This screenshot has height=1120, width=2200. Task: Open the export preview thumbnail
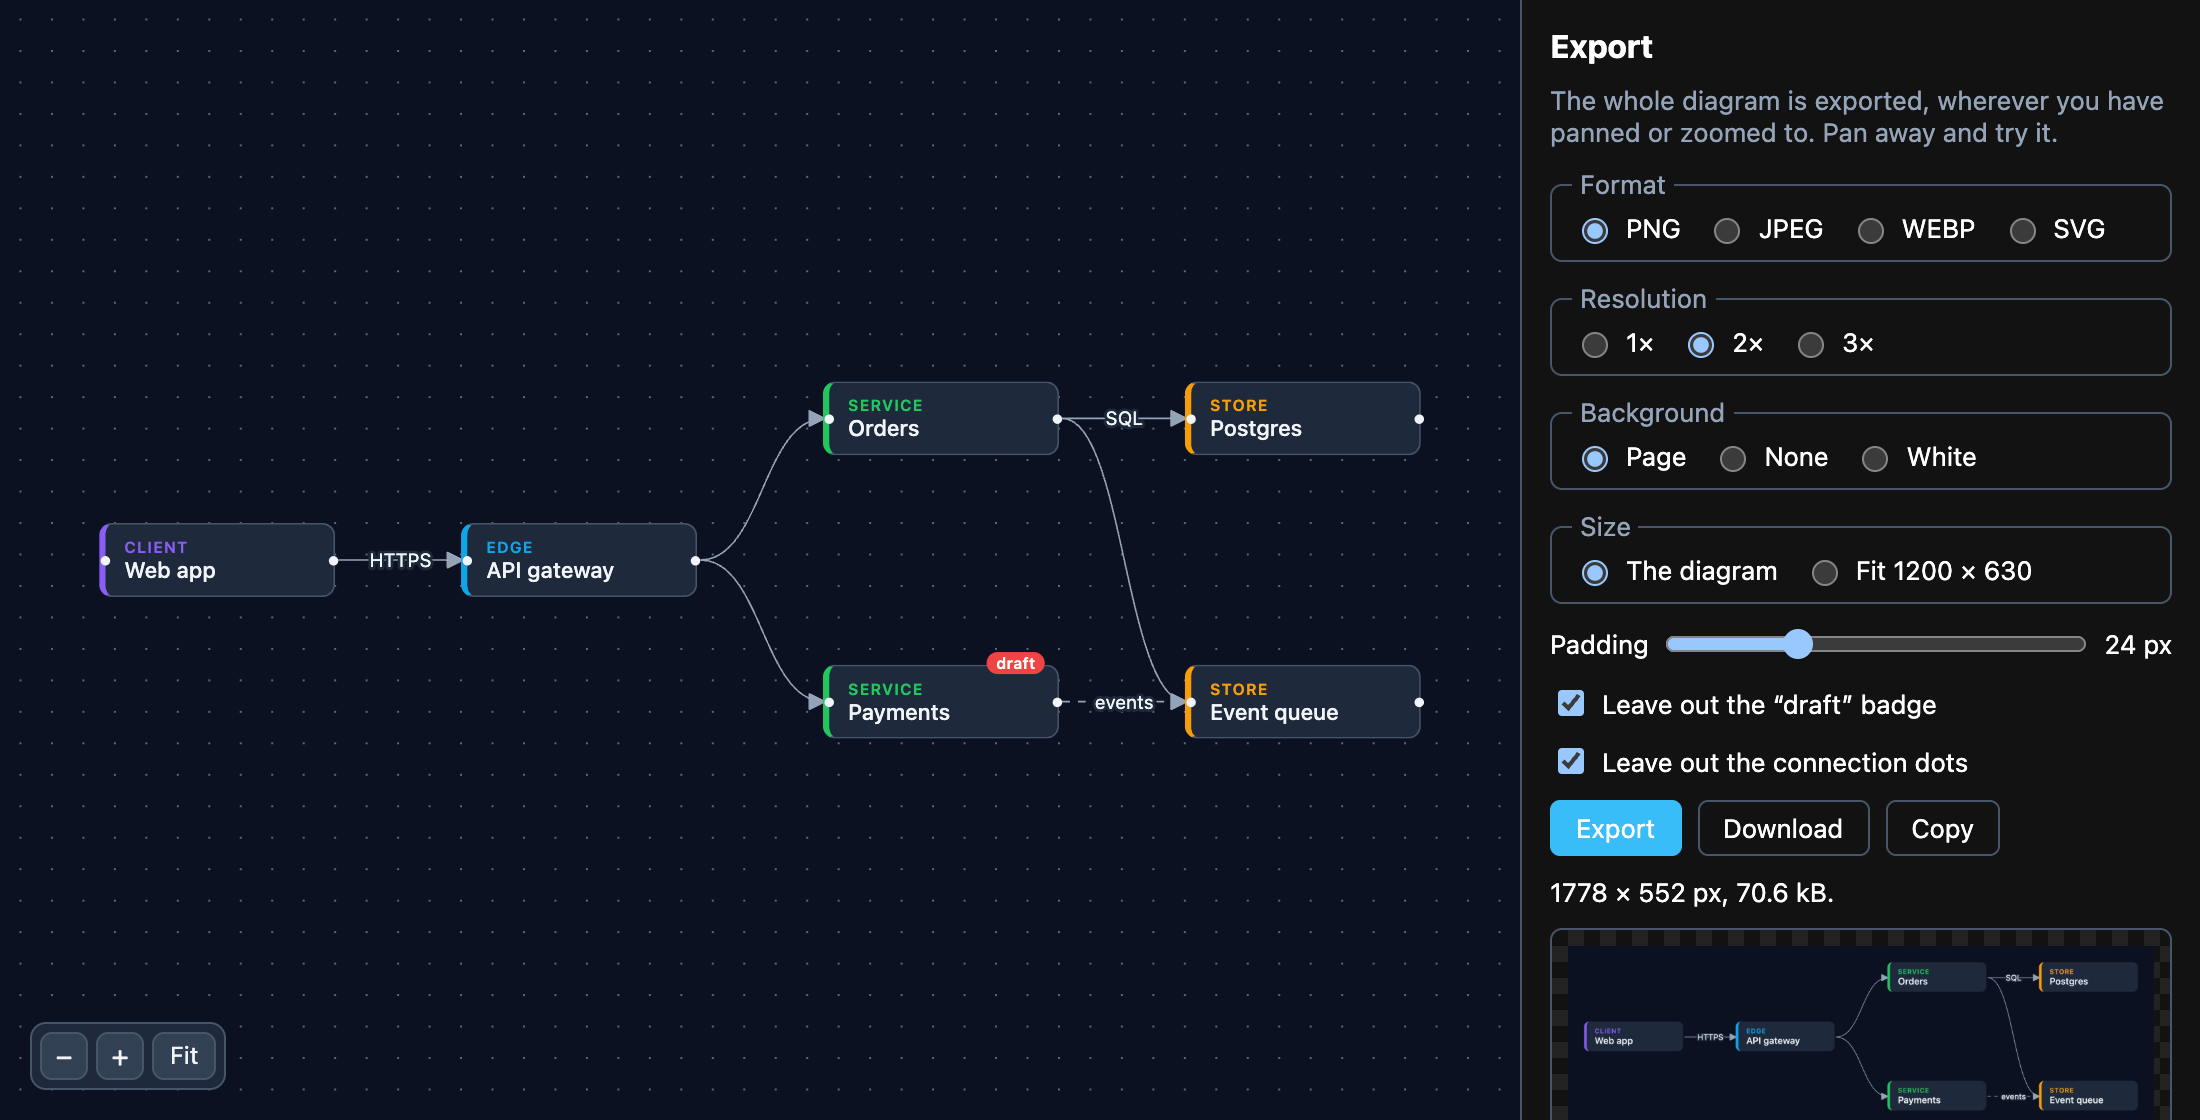pos(1860,1025)
